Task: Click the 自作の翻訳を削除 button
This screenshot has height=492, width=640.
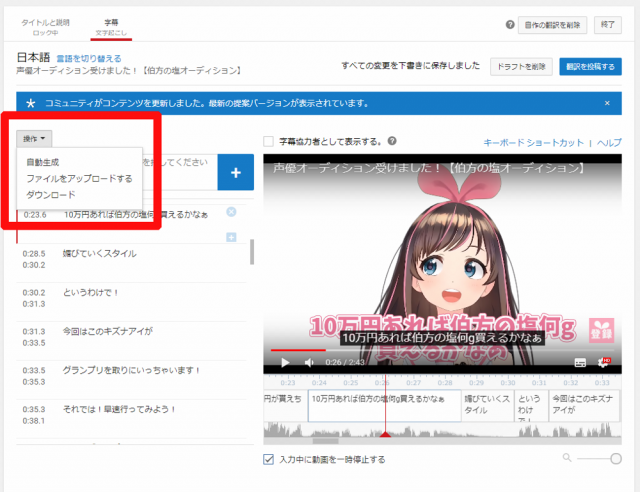Action: [x=552, y=25]
